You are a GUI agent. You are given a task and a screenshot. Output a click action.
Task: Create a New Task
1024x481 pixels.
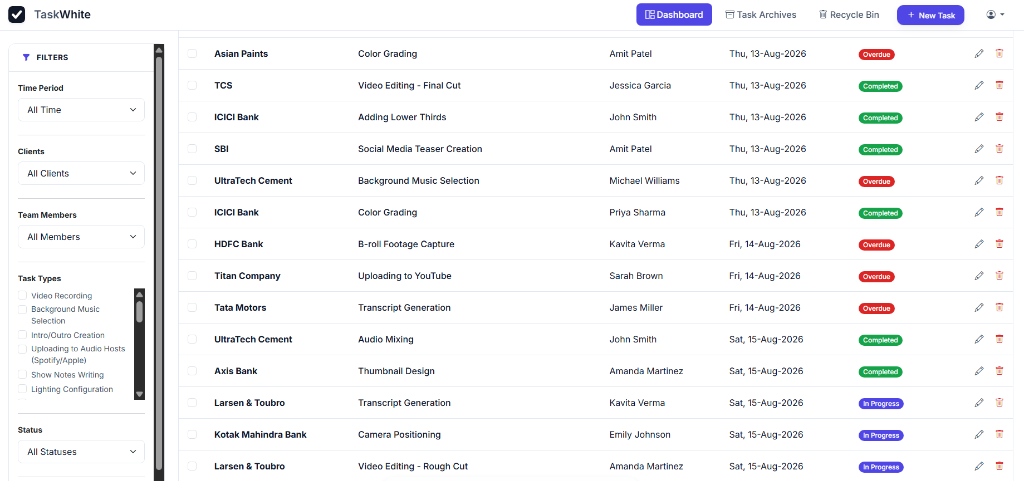point(931,15)
